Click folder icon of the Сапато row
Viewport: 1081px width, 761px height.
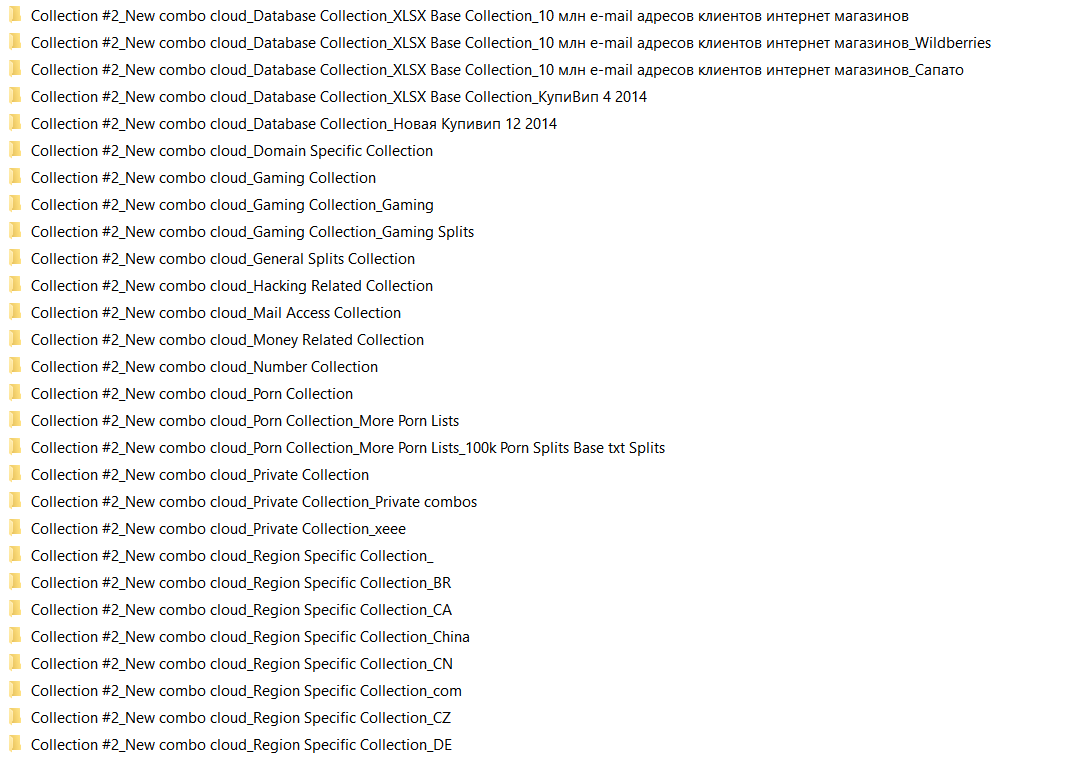15,69
